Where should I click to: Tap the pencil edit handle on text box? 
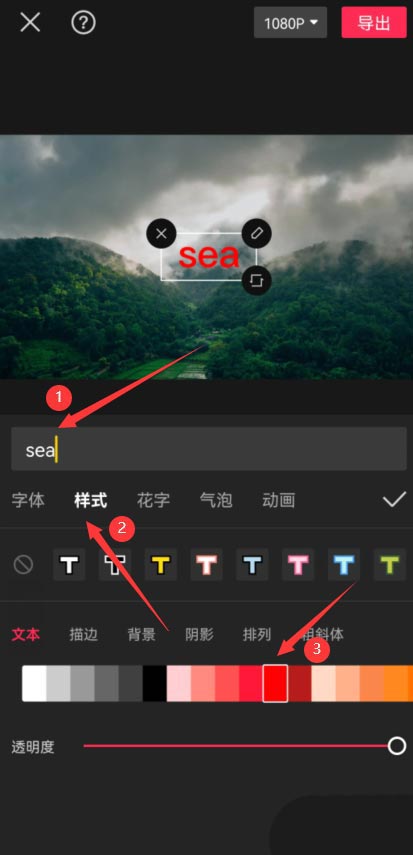coord(256,234)
